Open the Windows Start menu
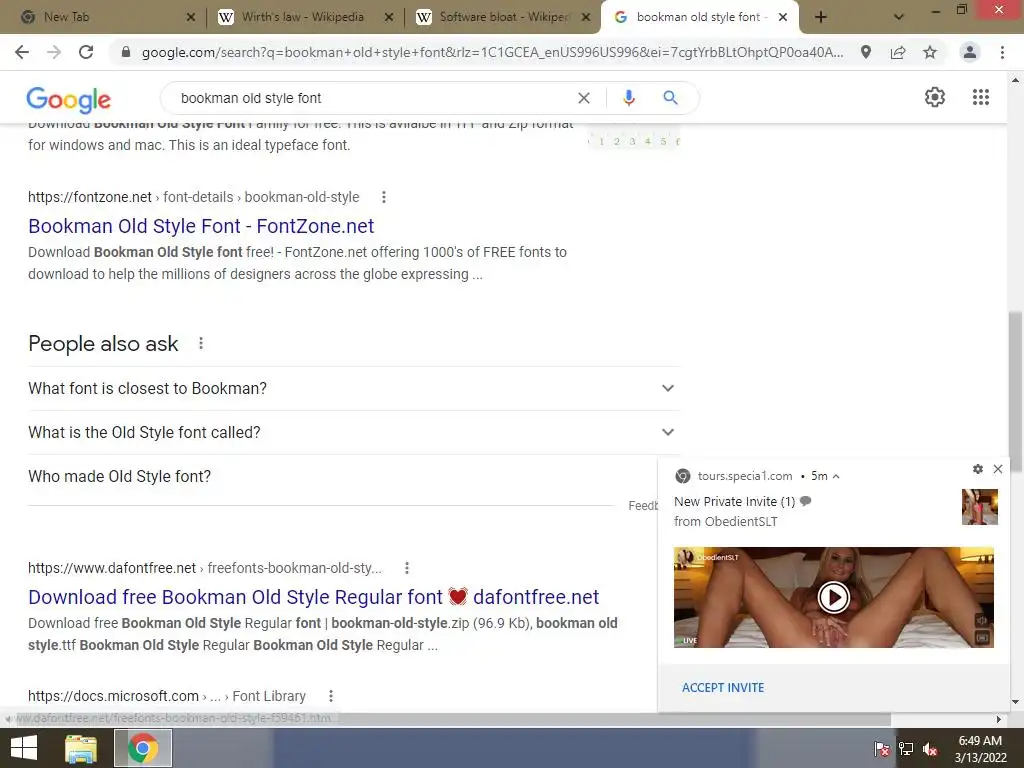 point(24,748)
